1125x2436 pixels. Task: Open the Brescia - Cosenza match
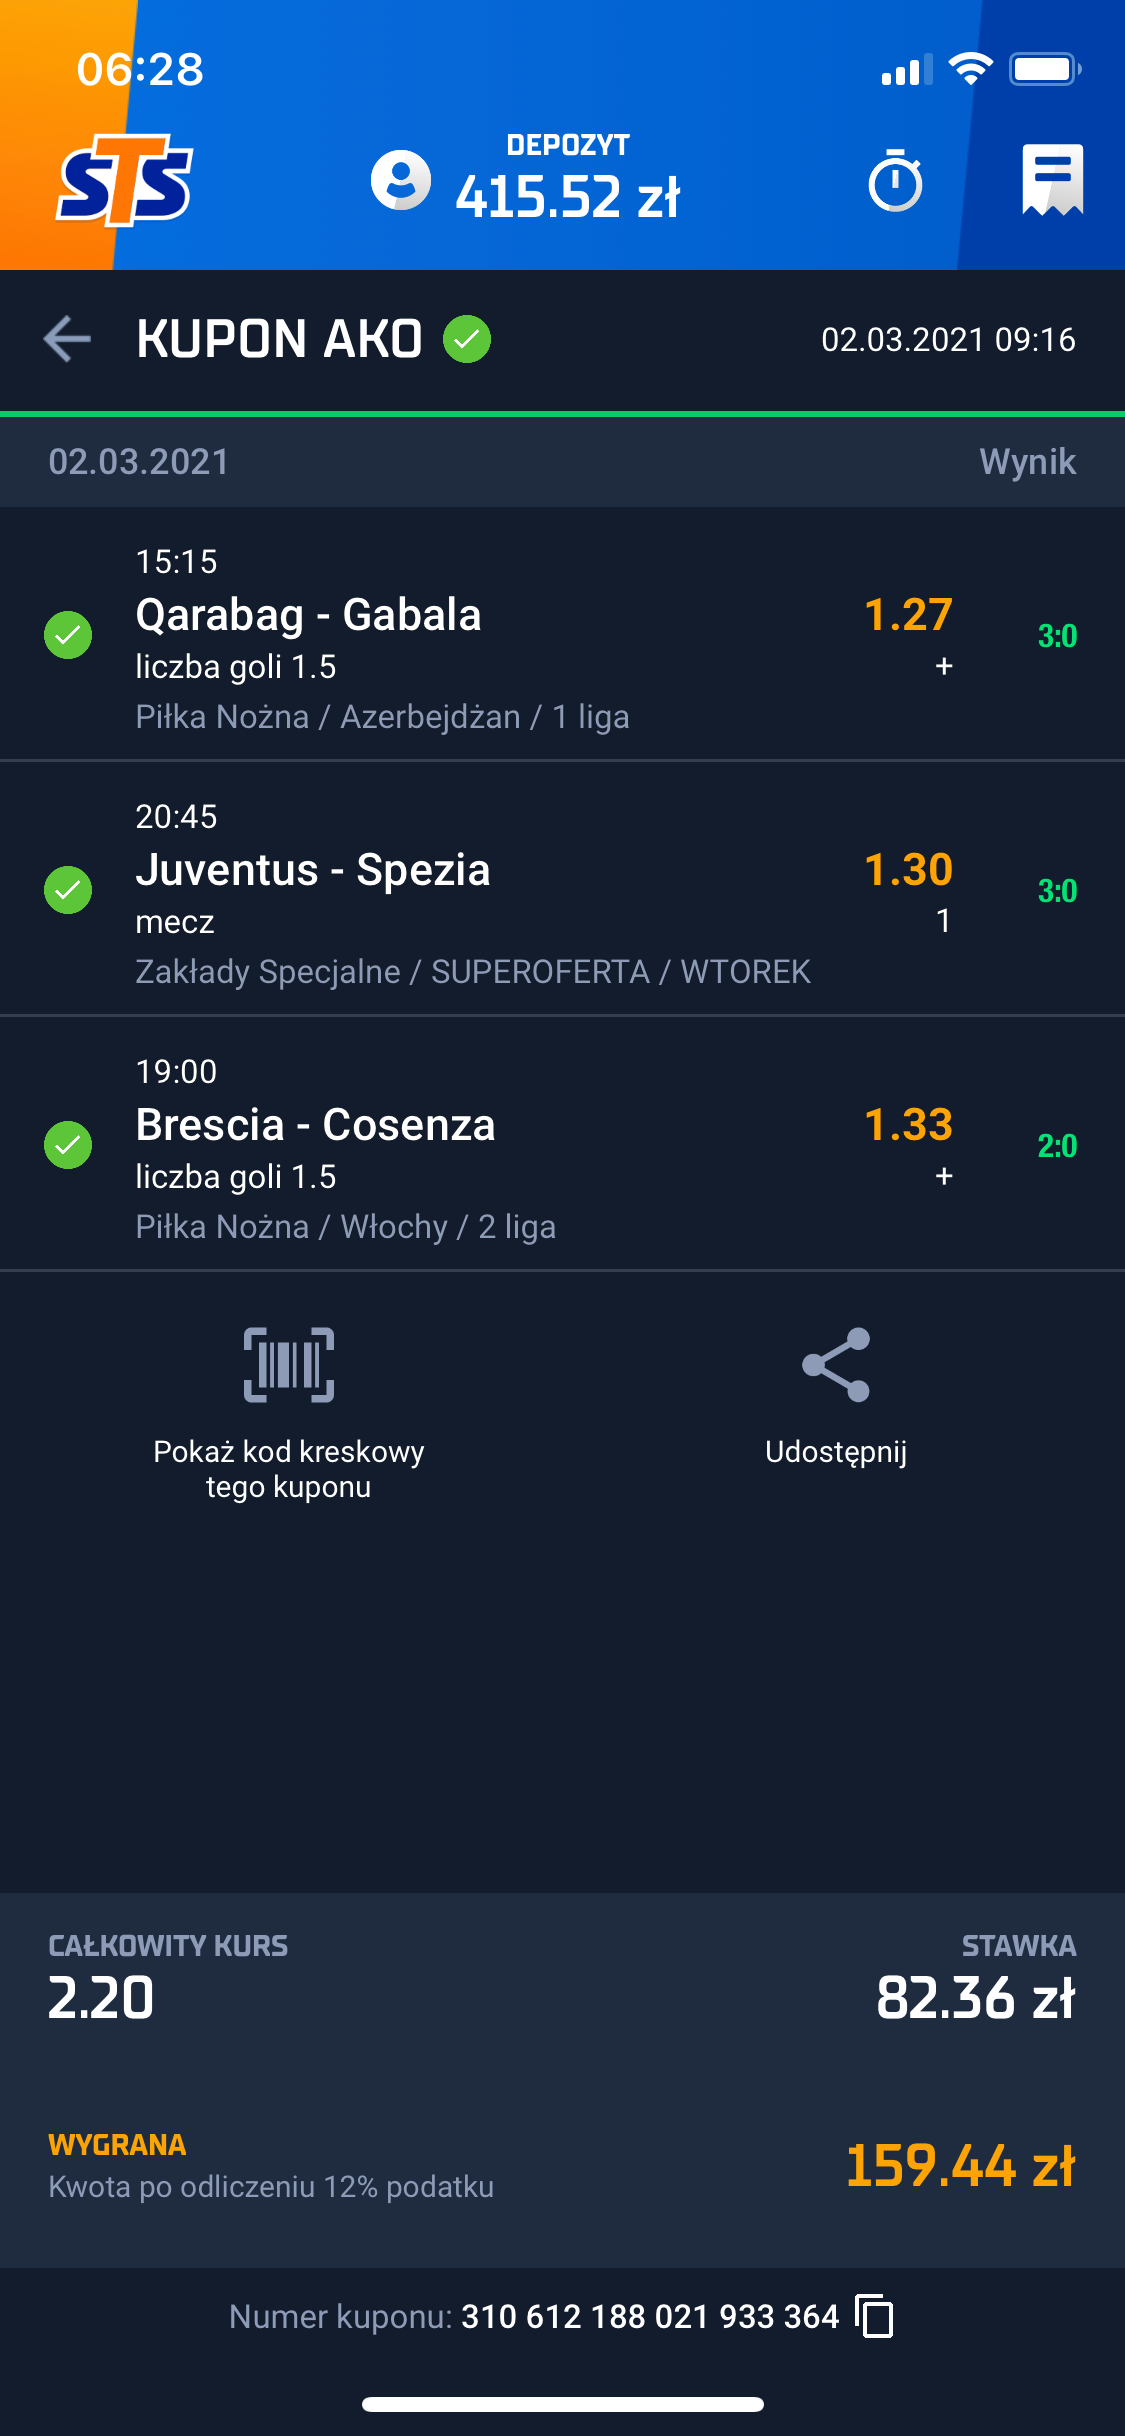[316, 1125]
